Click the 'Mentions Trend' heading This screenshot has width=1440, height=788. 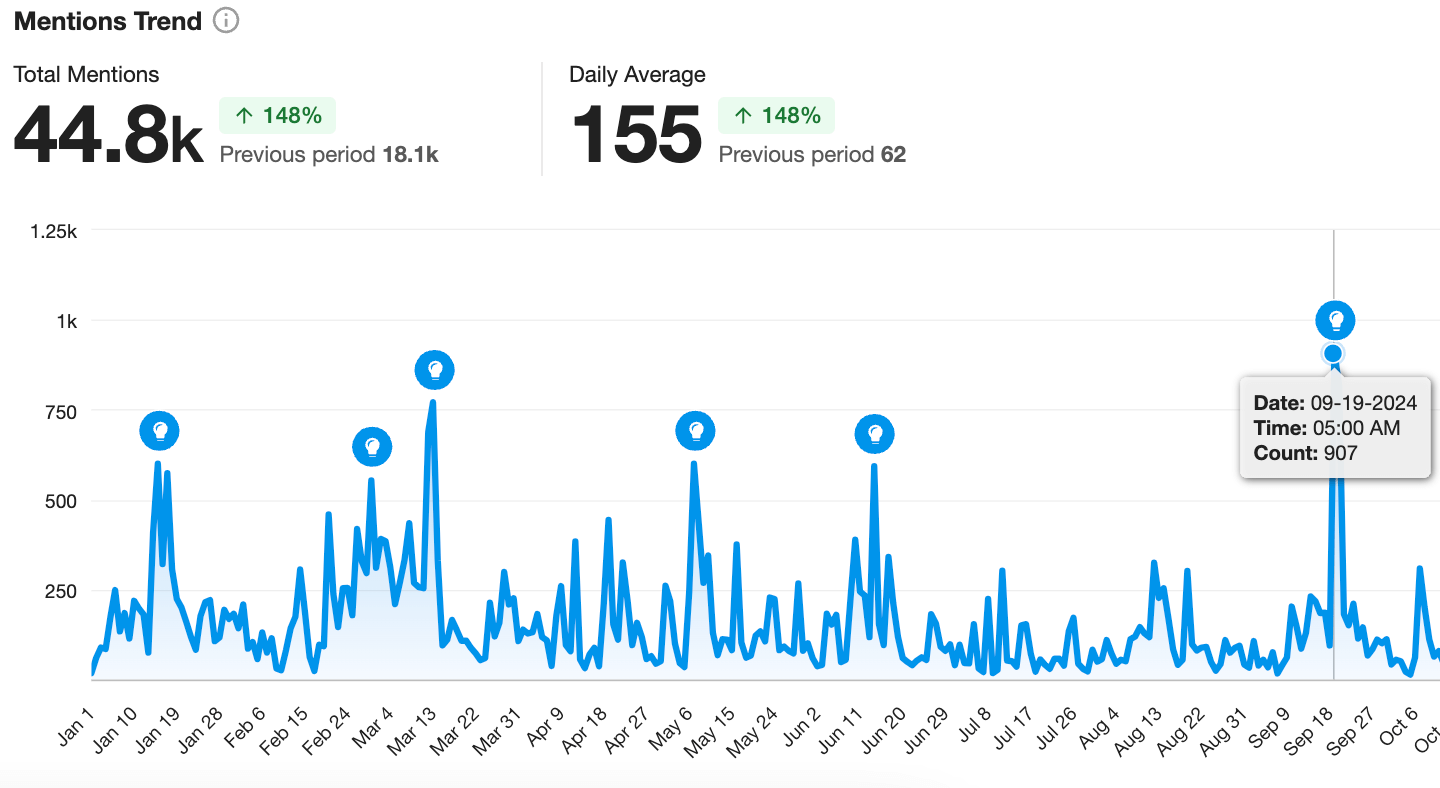(x=108, y=21)
